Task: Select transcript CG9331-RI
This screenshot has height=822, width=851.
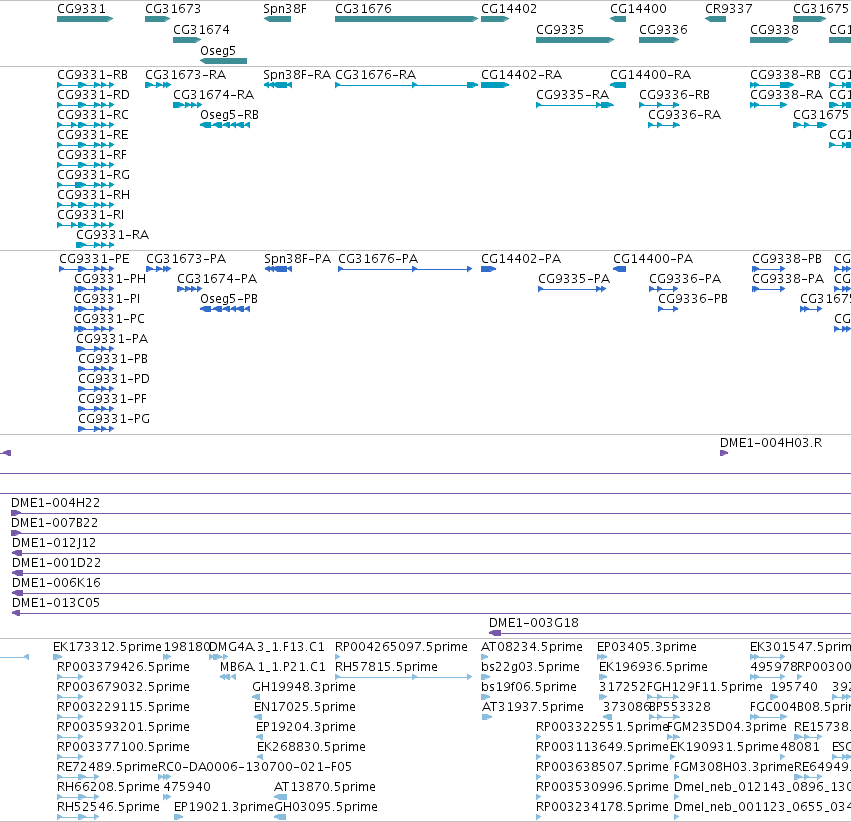Action: 85,225
